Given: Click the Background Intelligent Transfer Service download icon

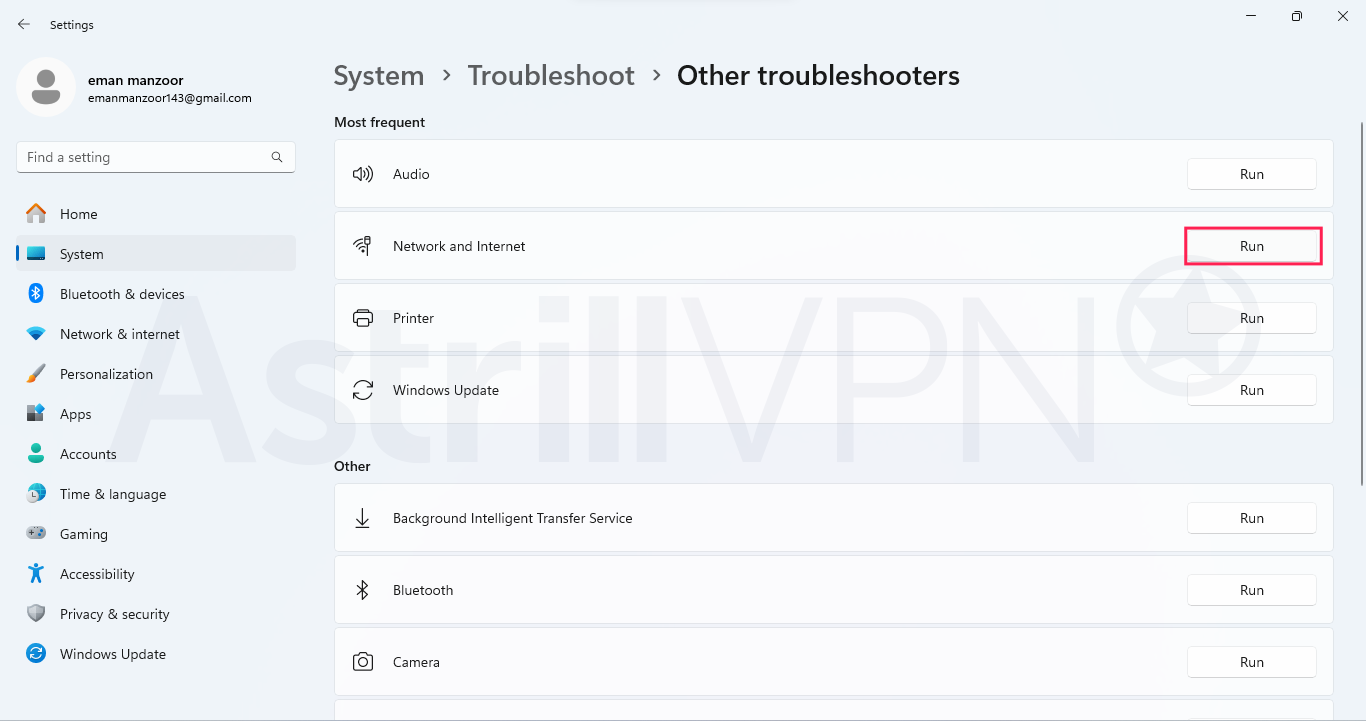Looking at the screenshot, I should coord(363,518).
